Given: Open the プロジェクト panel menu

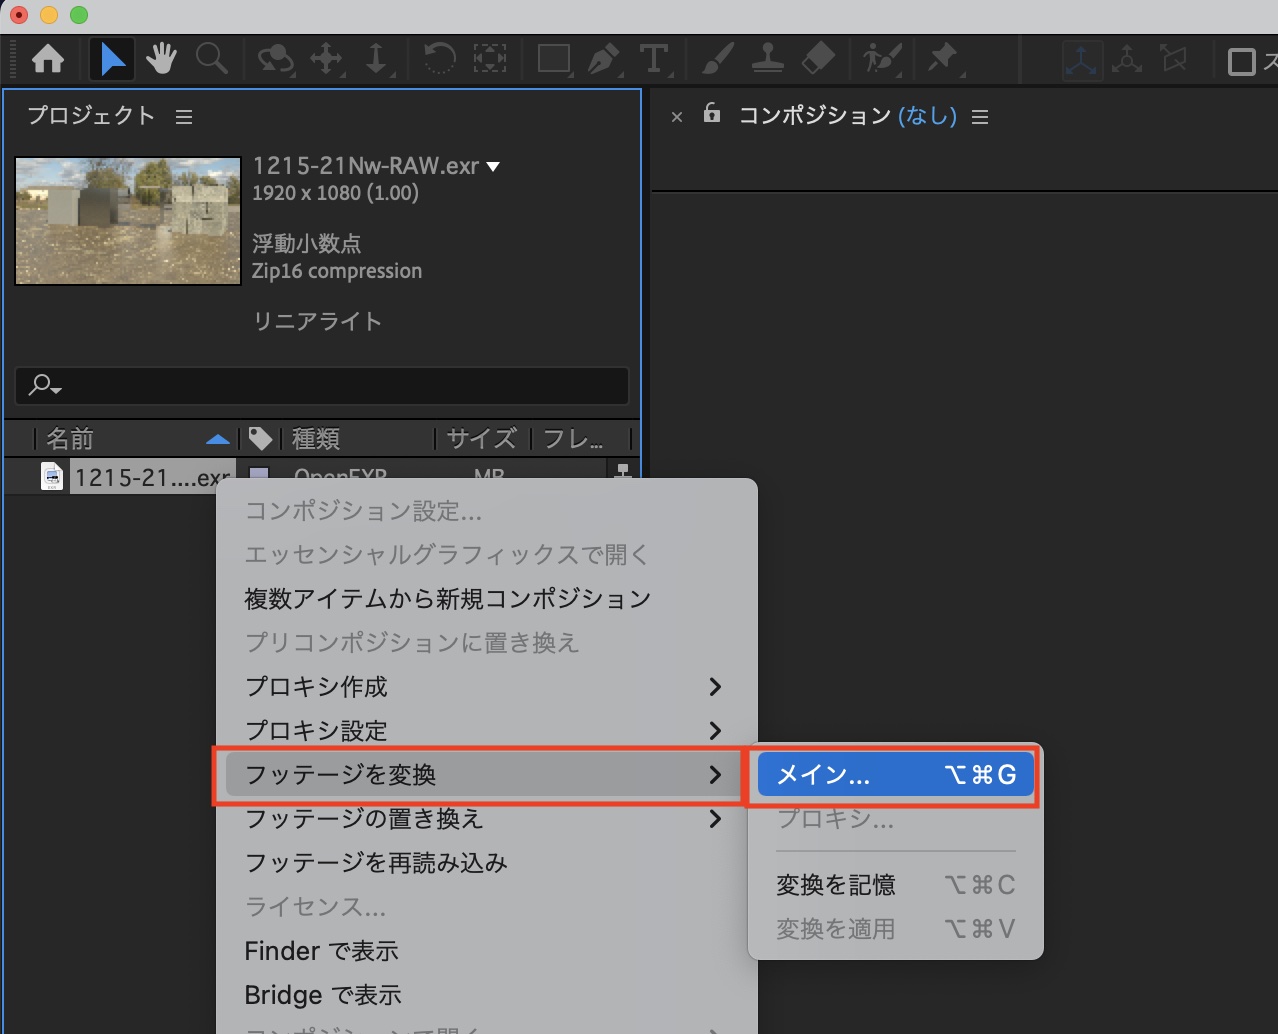Looking at the screenshot, I should click(184, 117).
